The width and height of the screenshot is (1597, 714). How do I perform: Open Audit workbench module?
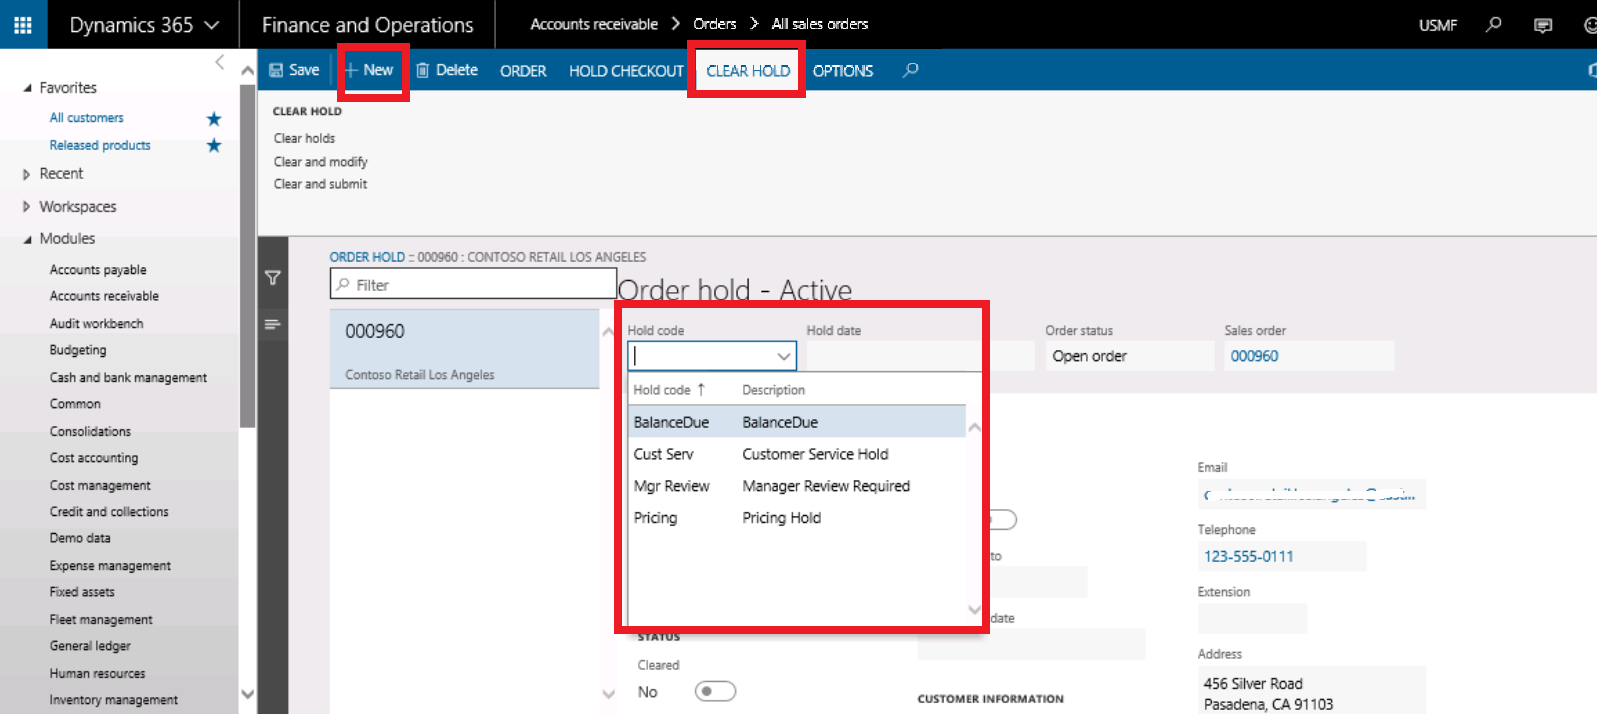coord(96,324)
